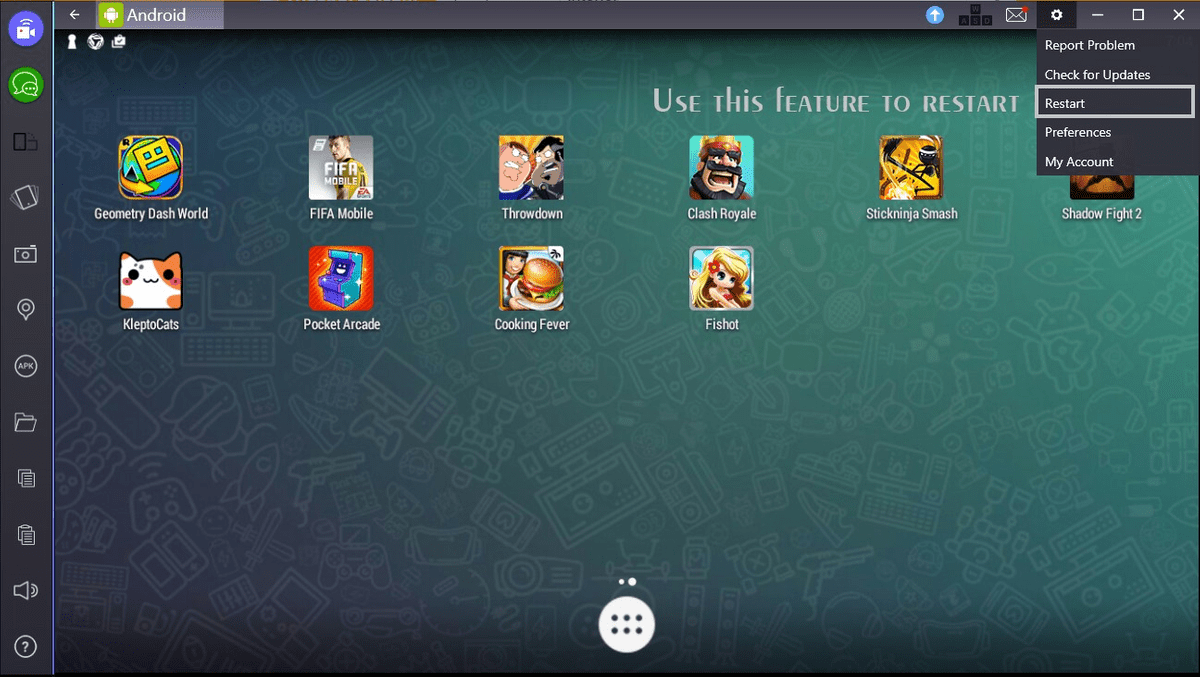Image resolution: width=1200 pixels, height=677 pixels.
Task: Click the blue upgrade arrow icon
Action: [935, 14]
